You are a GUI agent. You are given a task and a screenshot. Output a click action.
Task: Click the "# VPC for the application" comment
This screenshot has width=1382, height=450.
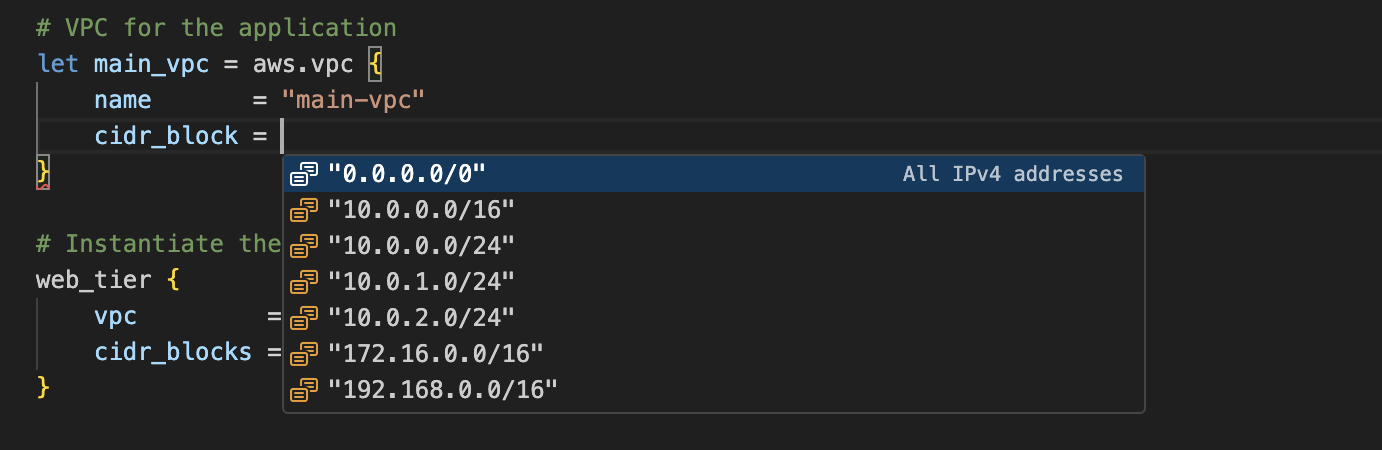click(x=215, y=28)
